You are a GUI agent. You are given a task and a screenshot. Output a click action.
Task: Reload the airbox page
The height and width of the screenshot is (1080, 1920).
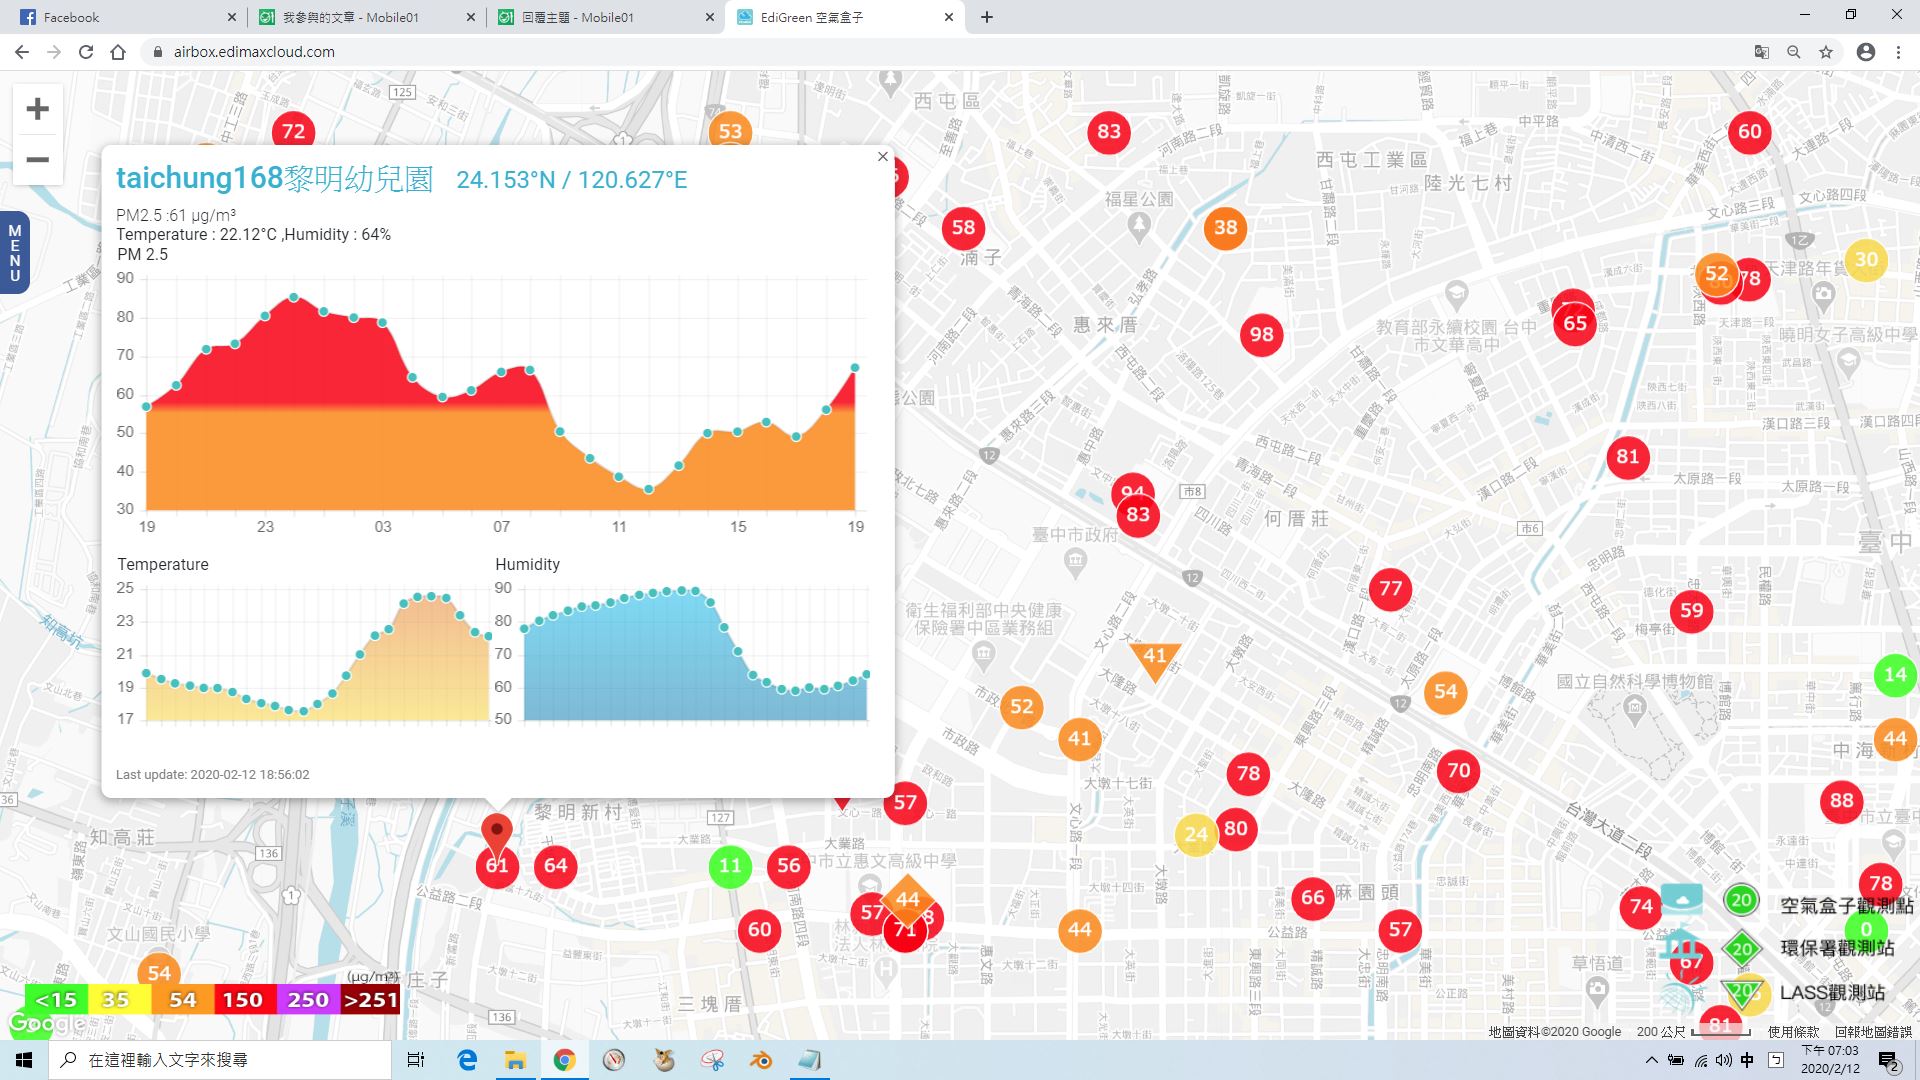coord(86,52)
